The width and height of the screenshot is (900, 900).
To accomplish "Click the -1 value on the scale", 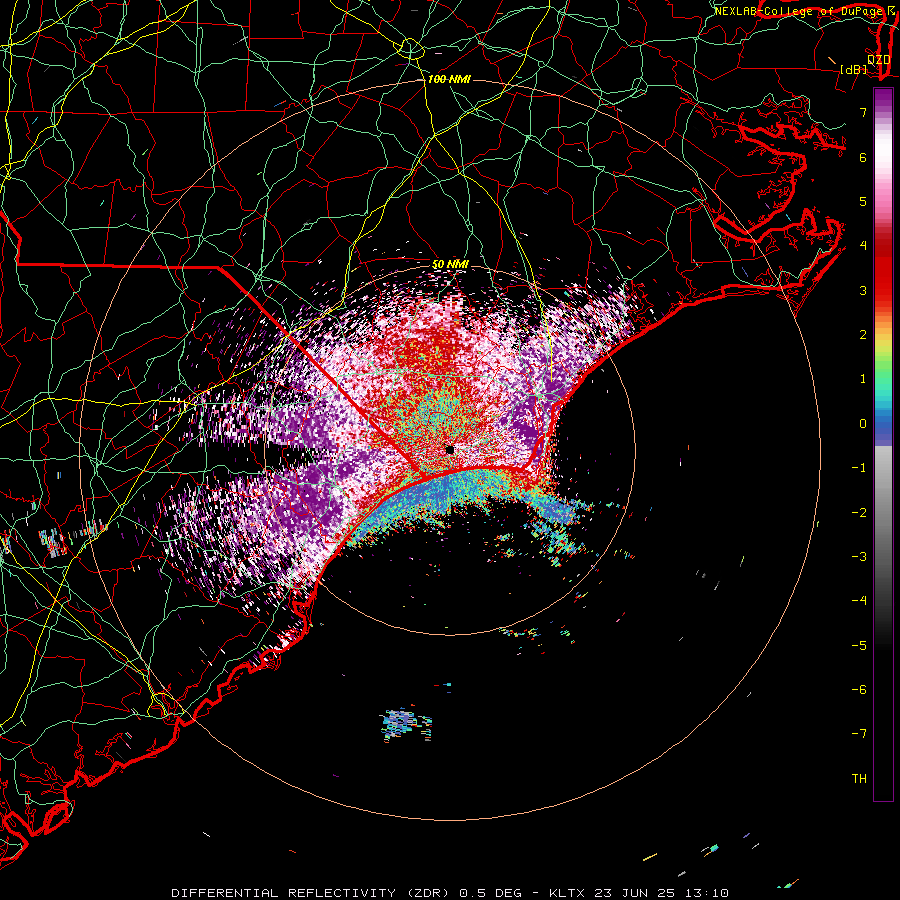I will [x=859, y=468].
